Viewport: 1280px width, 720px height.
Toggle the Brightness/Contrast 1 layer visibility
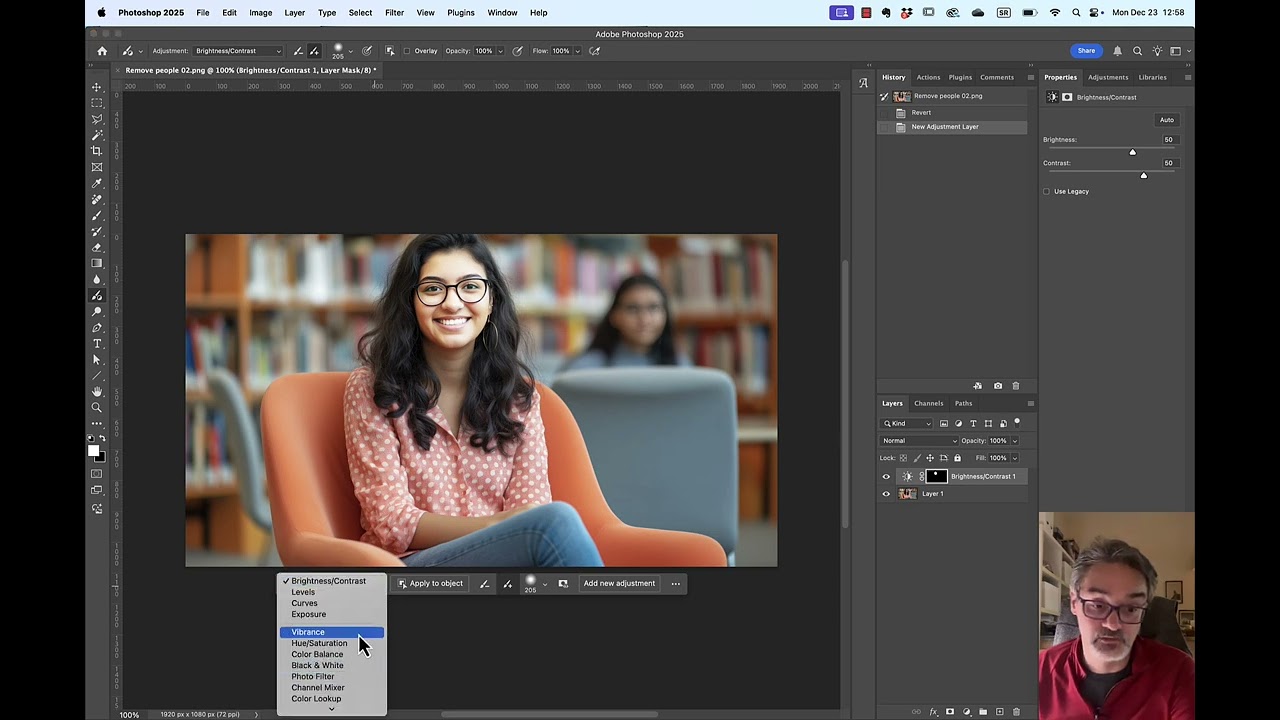(x=886, y=476)
